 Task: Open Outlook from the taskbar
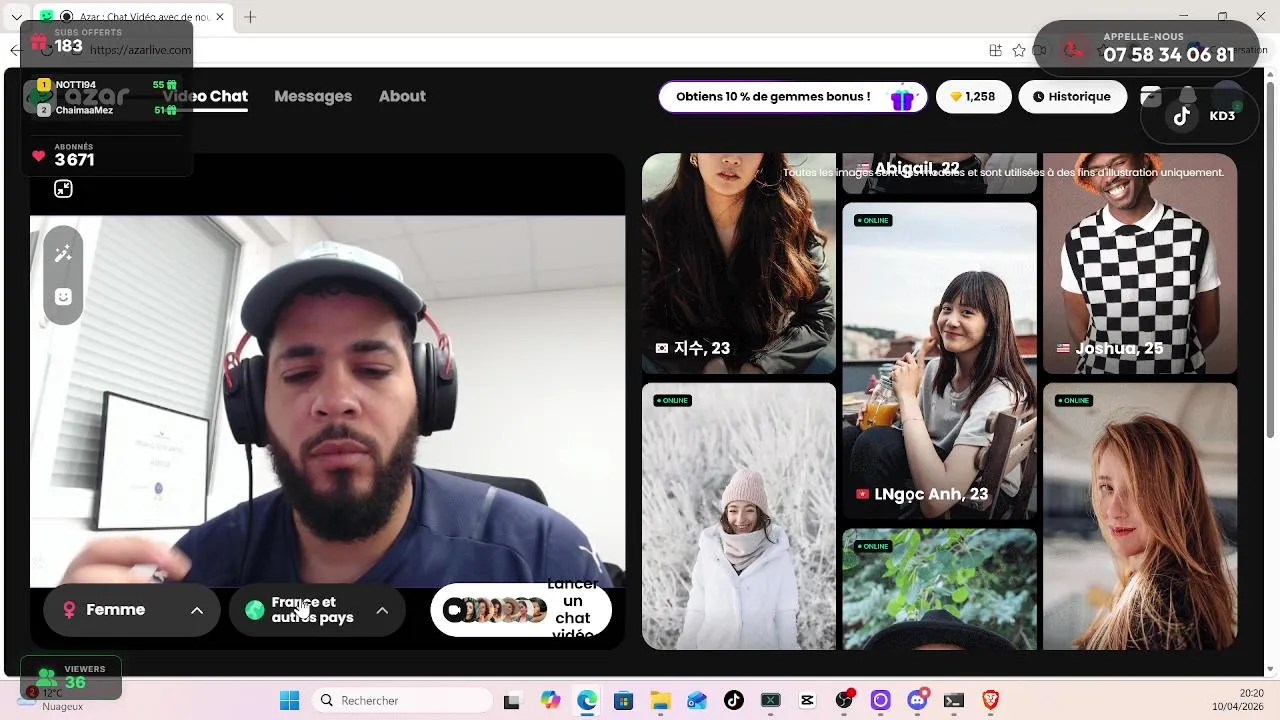(x=697, y=701)
